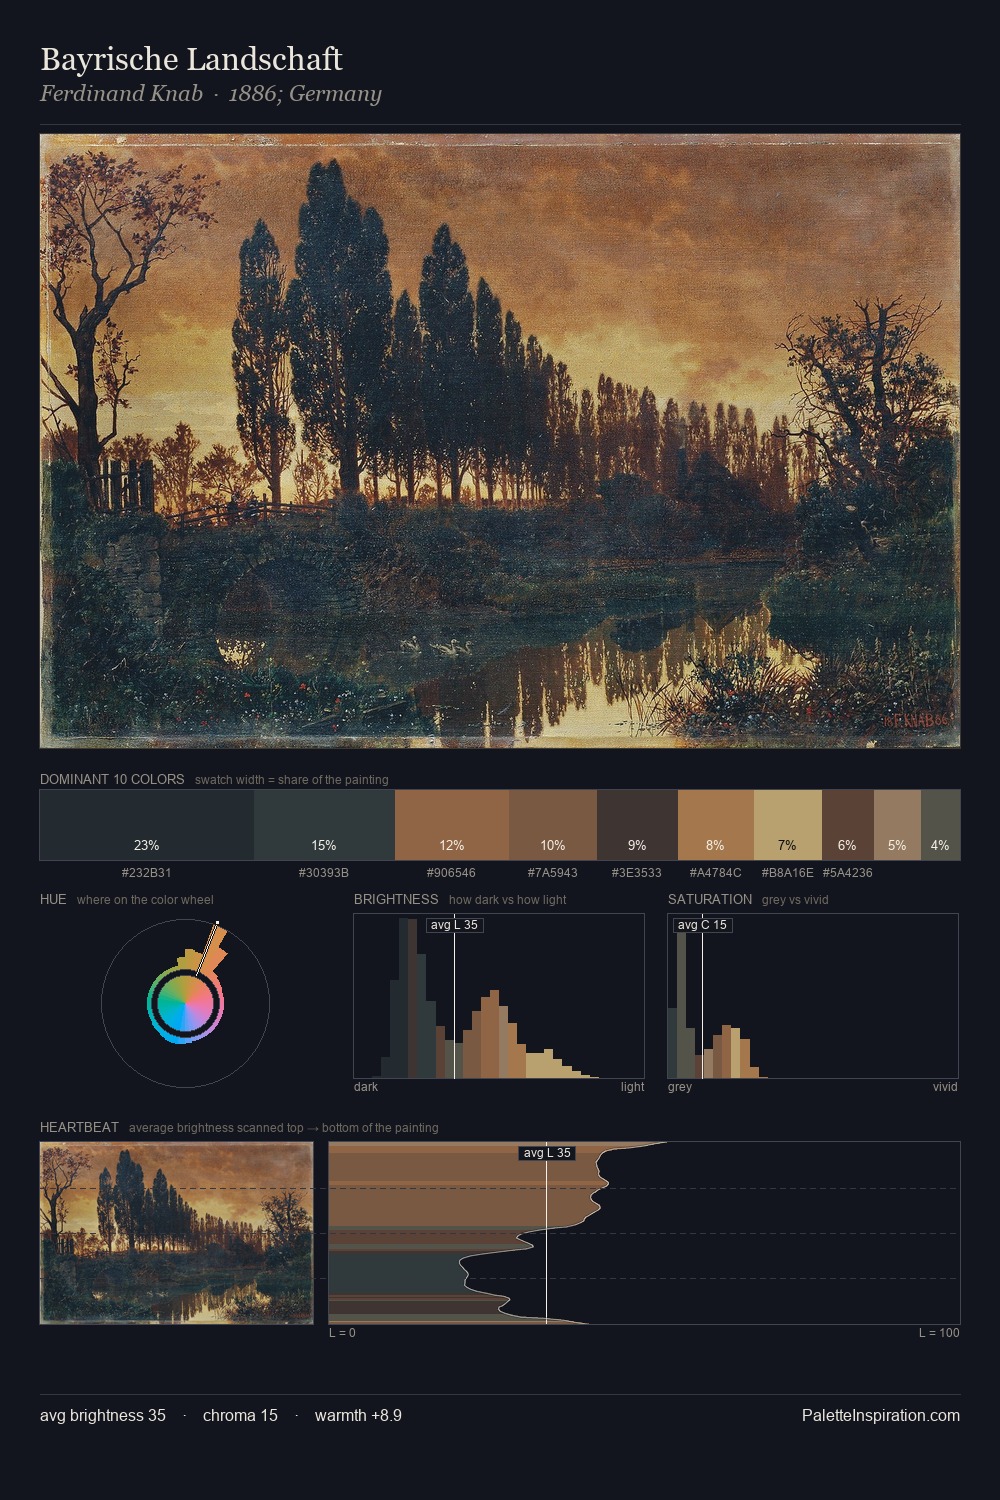1000x1500 pixels.
Task: Click the hue color wheel chart
Action: 186,1002
